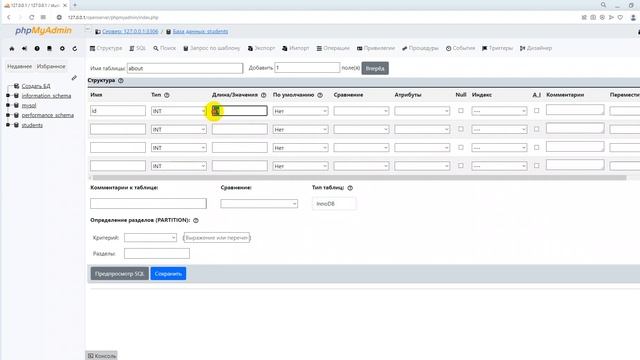Close the phpMyAdmin browser tab
The width and height of the screenshot is (640, 360).
tap(65, 5)
